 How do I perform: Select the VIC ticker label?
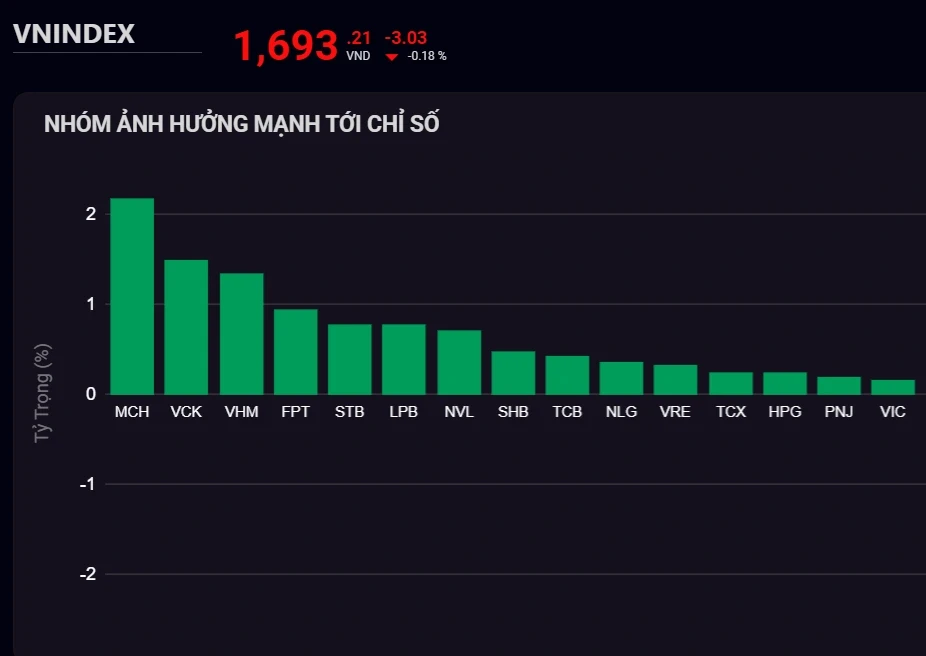[x=892, y=412]
